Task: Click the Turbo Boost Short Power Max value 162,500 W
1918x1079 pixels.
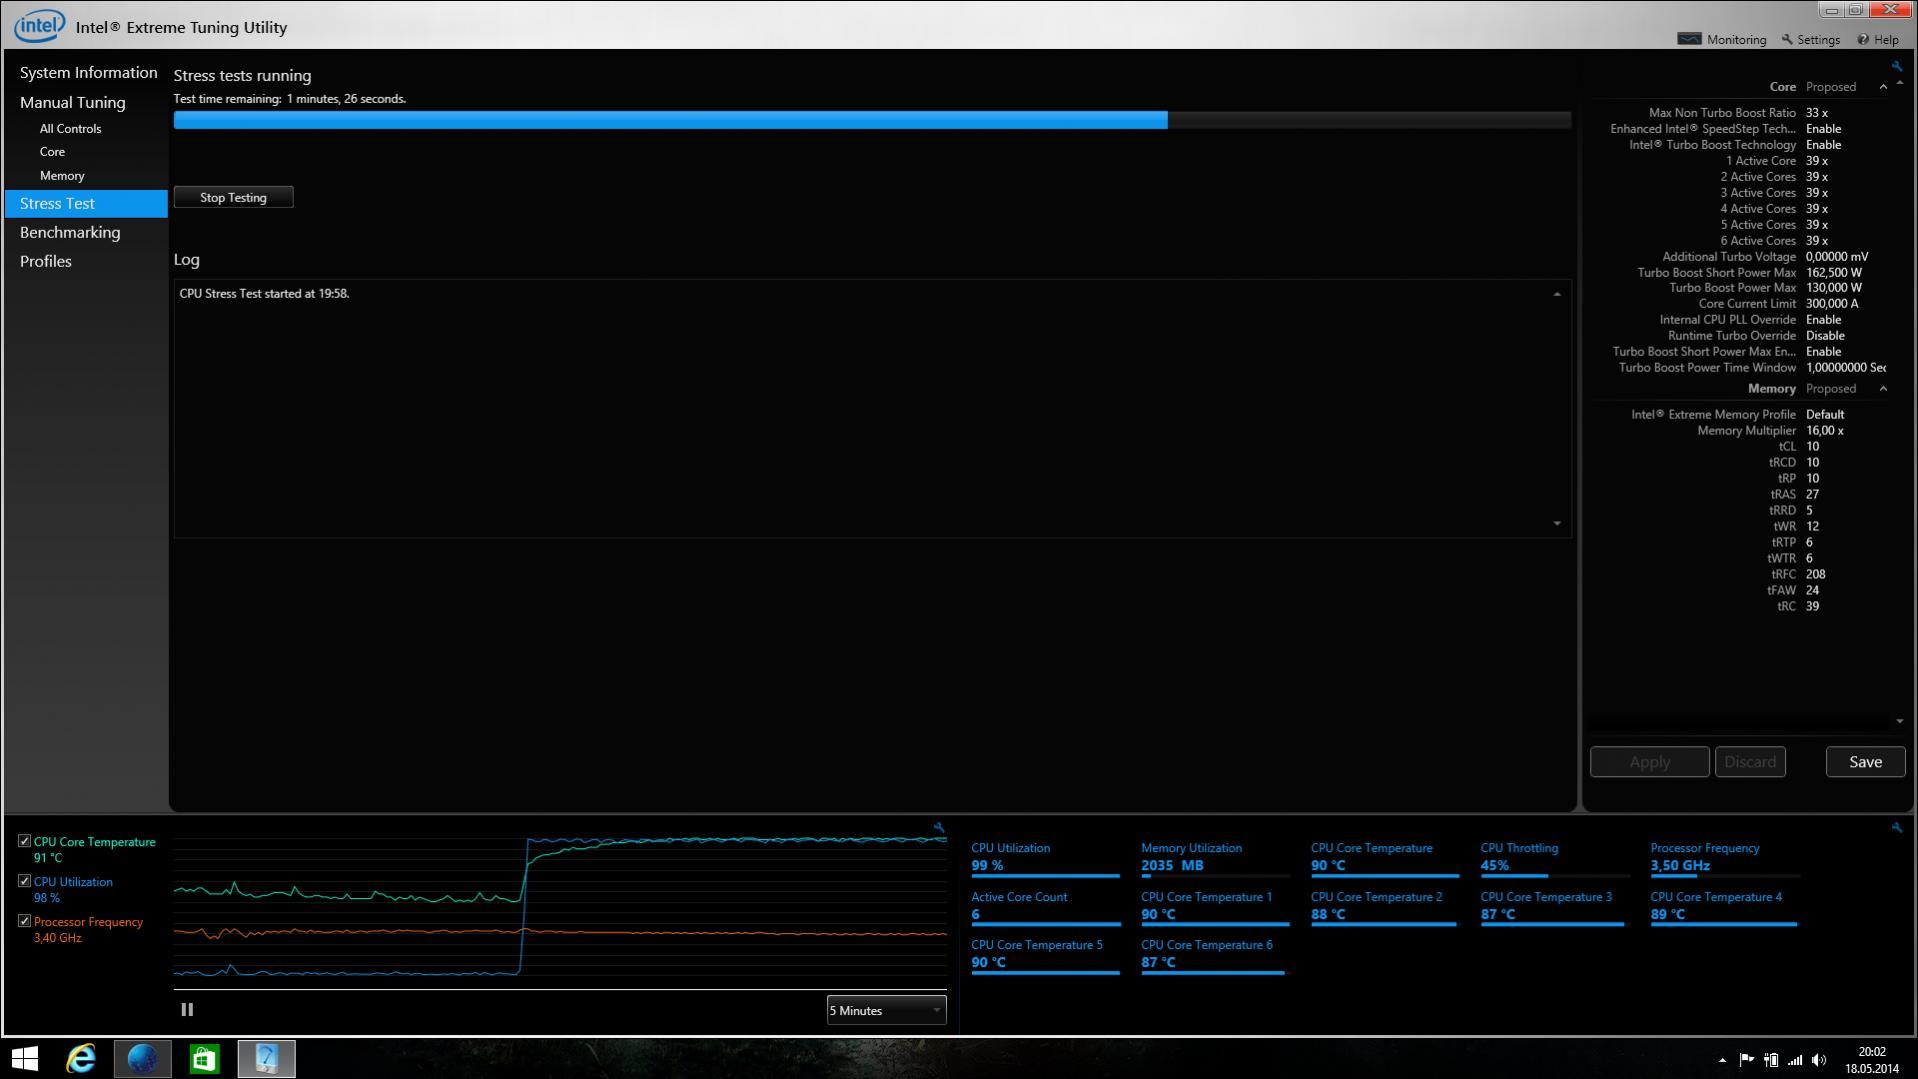Action: coord(1833,272)
